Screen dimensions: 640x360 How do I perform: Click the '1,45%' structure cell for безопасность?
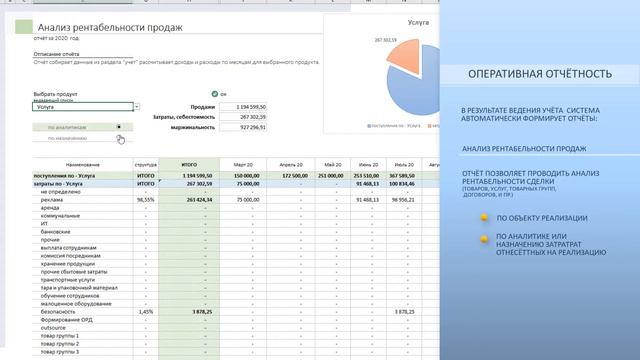[146, 311]
